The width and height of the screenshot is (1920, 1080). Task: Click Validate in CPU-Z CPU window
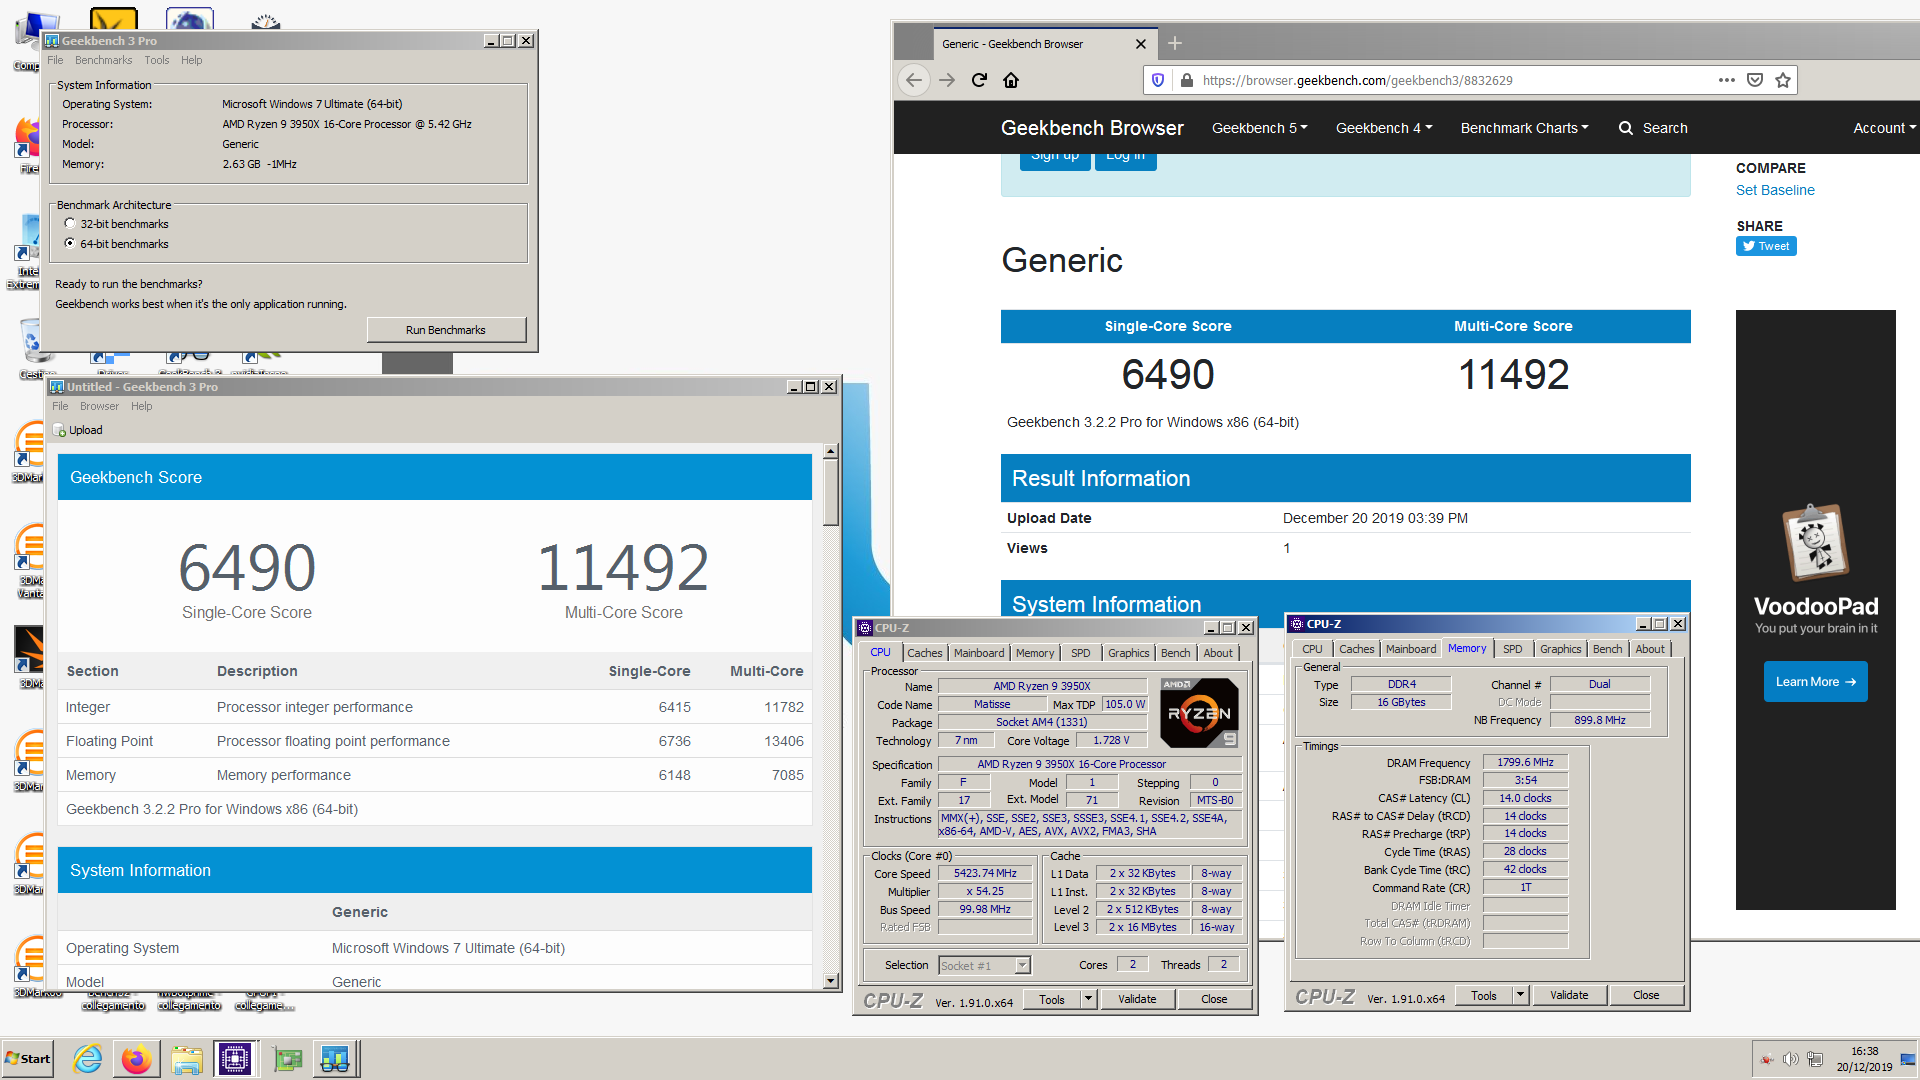[1137, 999]
